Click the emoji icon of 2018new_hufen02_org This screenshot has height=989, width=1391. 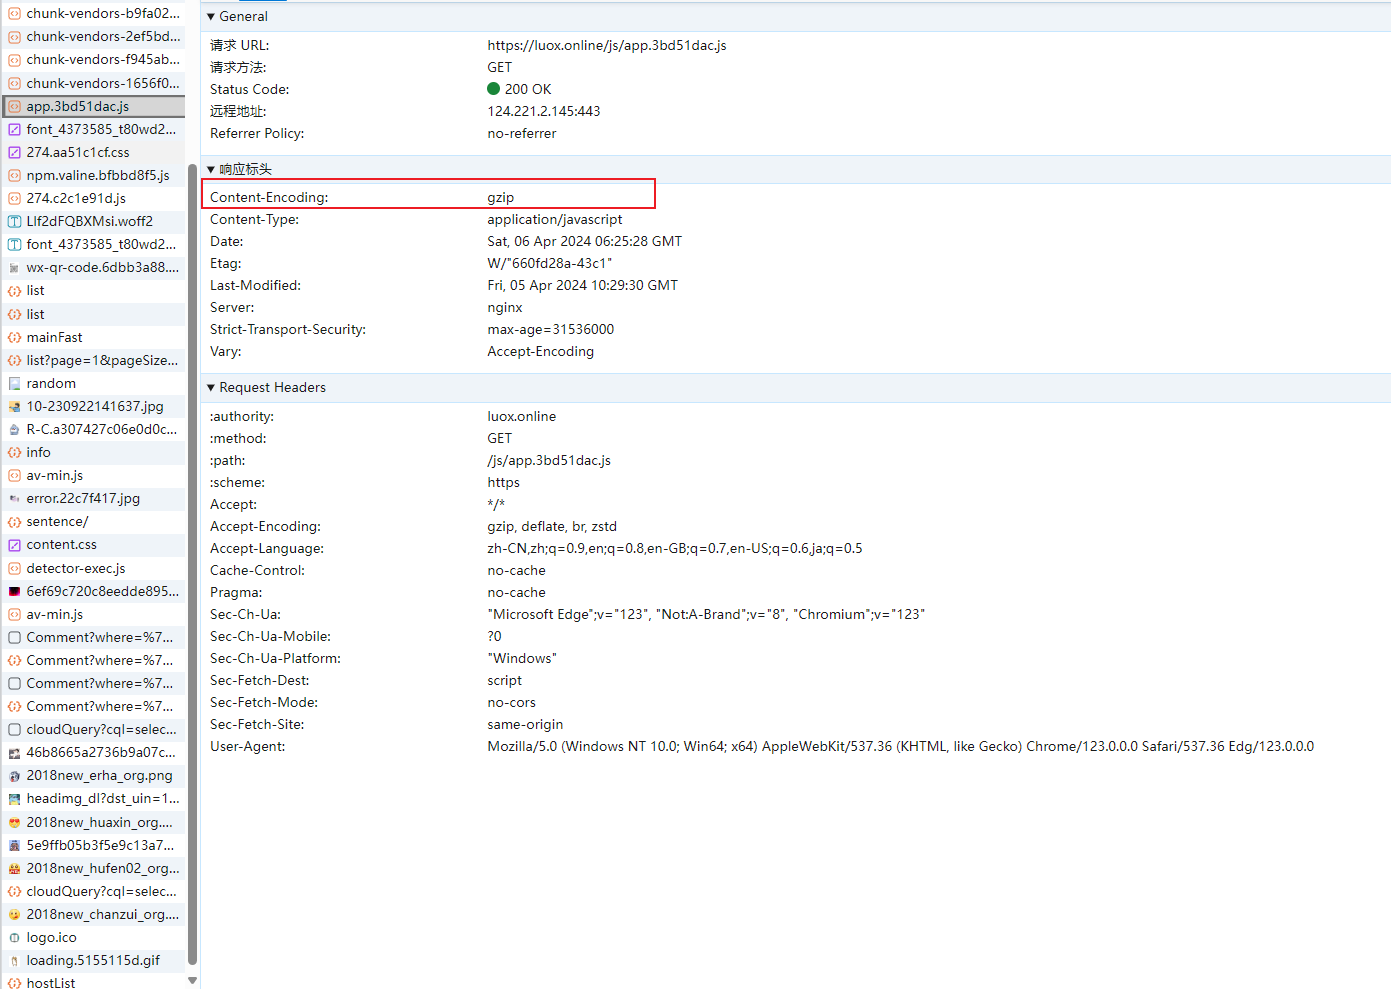click(x=14, y=868)
